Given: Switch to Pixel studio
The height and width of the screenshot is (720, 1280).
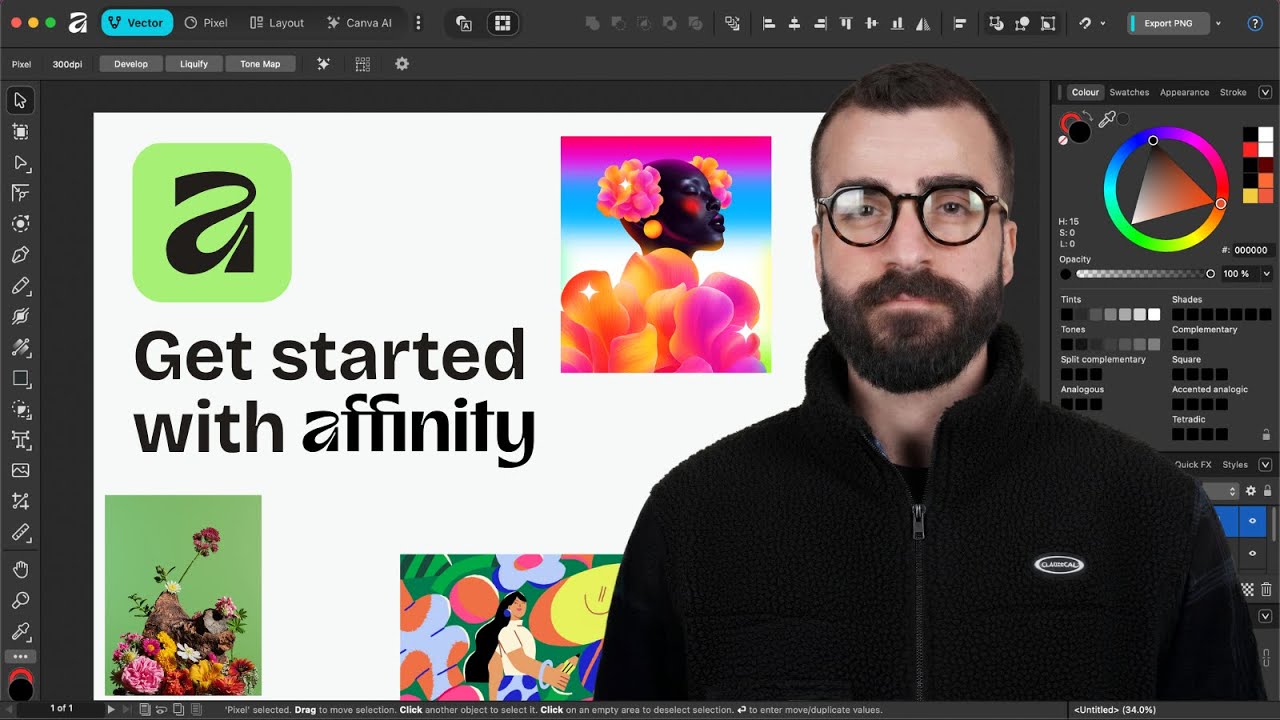Looking at the screenshot, I should (206, 23).
